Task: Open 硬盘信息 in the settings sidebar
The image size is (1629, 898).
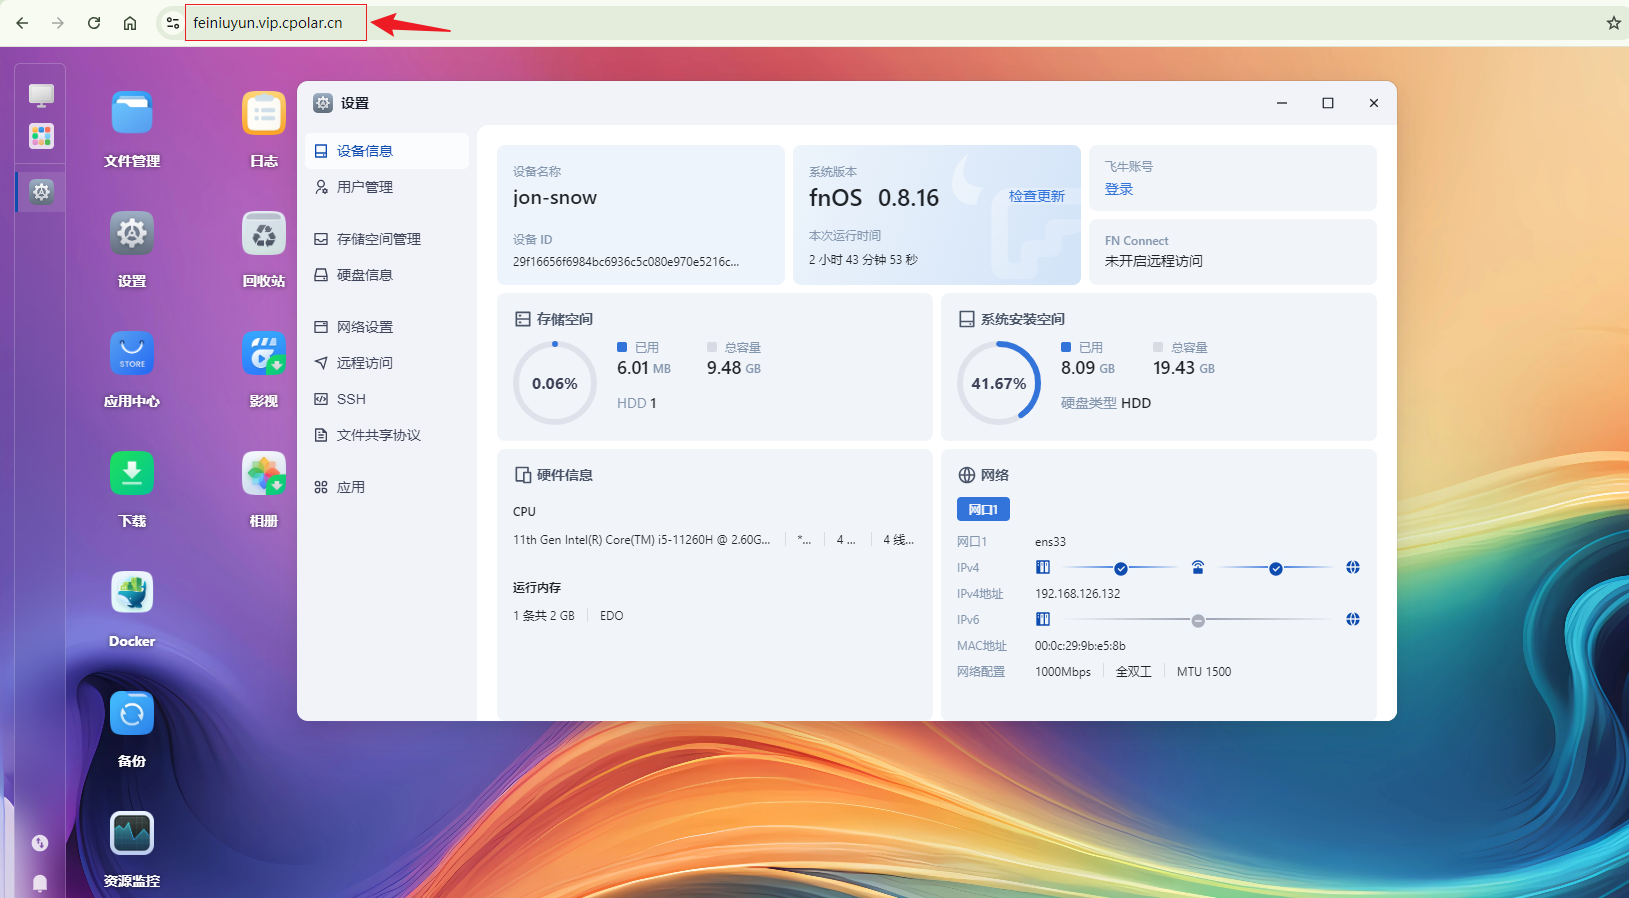Action: 387,275
